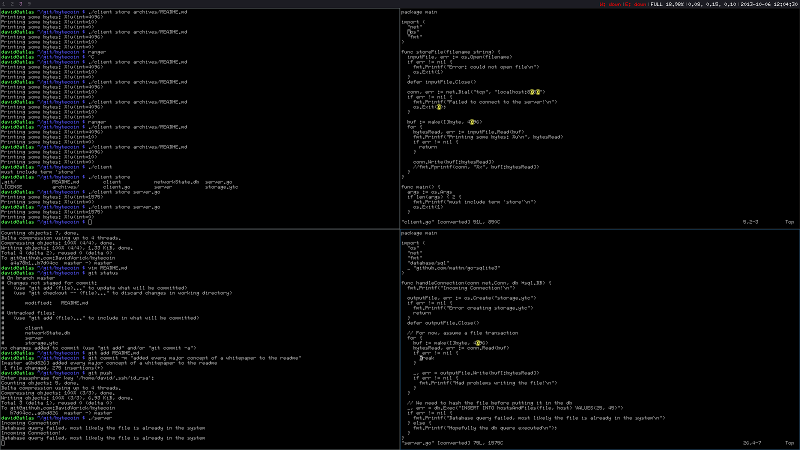Click the 'modified: README.md' line
Image resolution: width=800 pixels, height=450 pixels.
pyautogui.click(x=56, y=303)
